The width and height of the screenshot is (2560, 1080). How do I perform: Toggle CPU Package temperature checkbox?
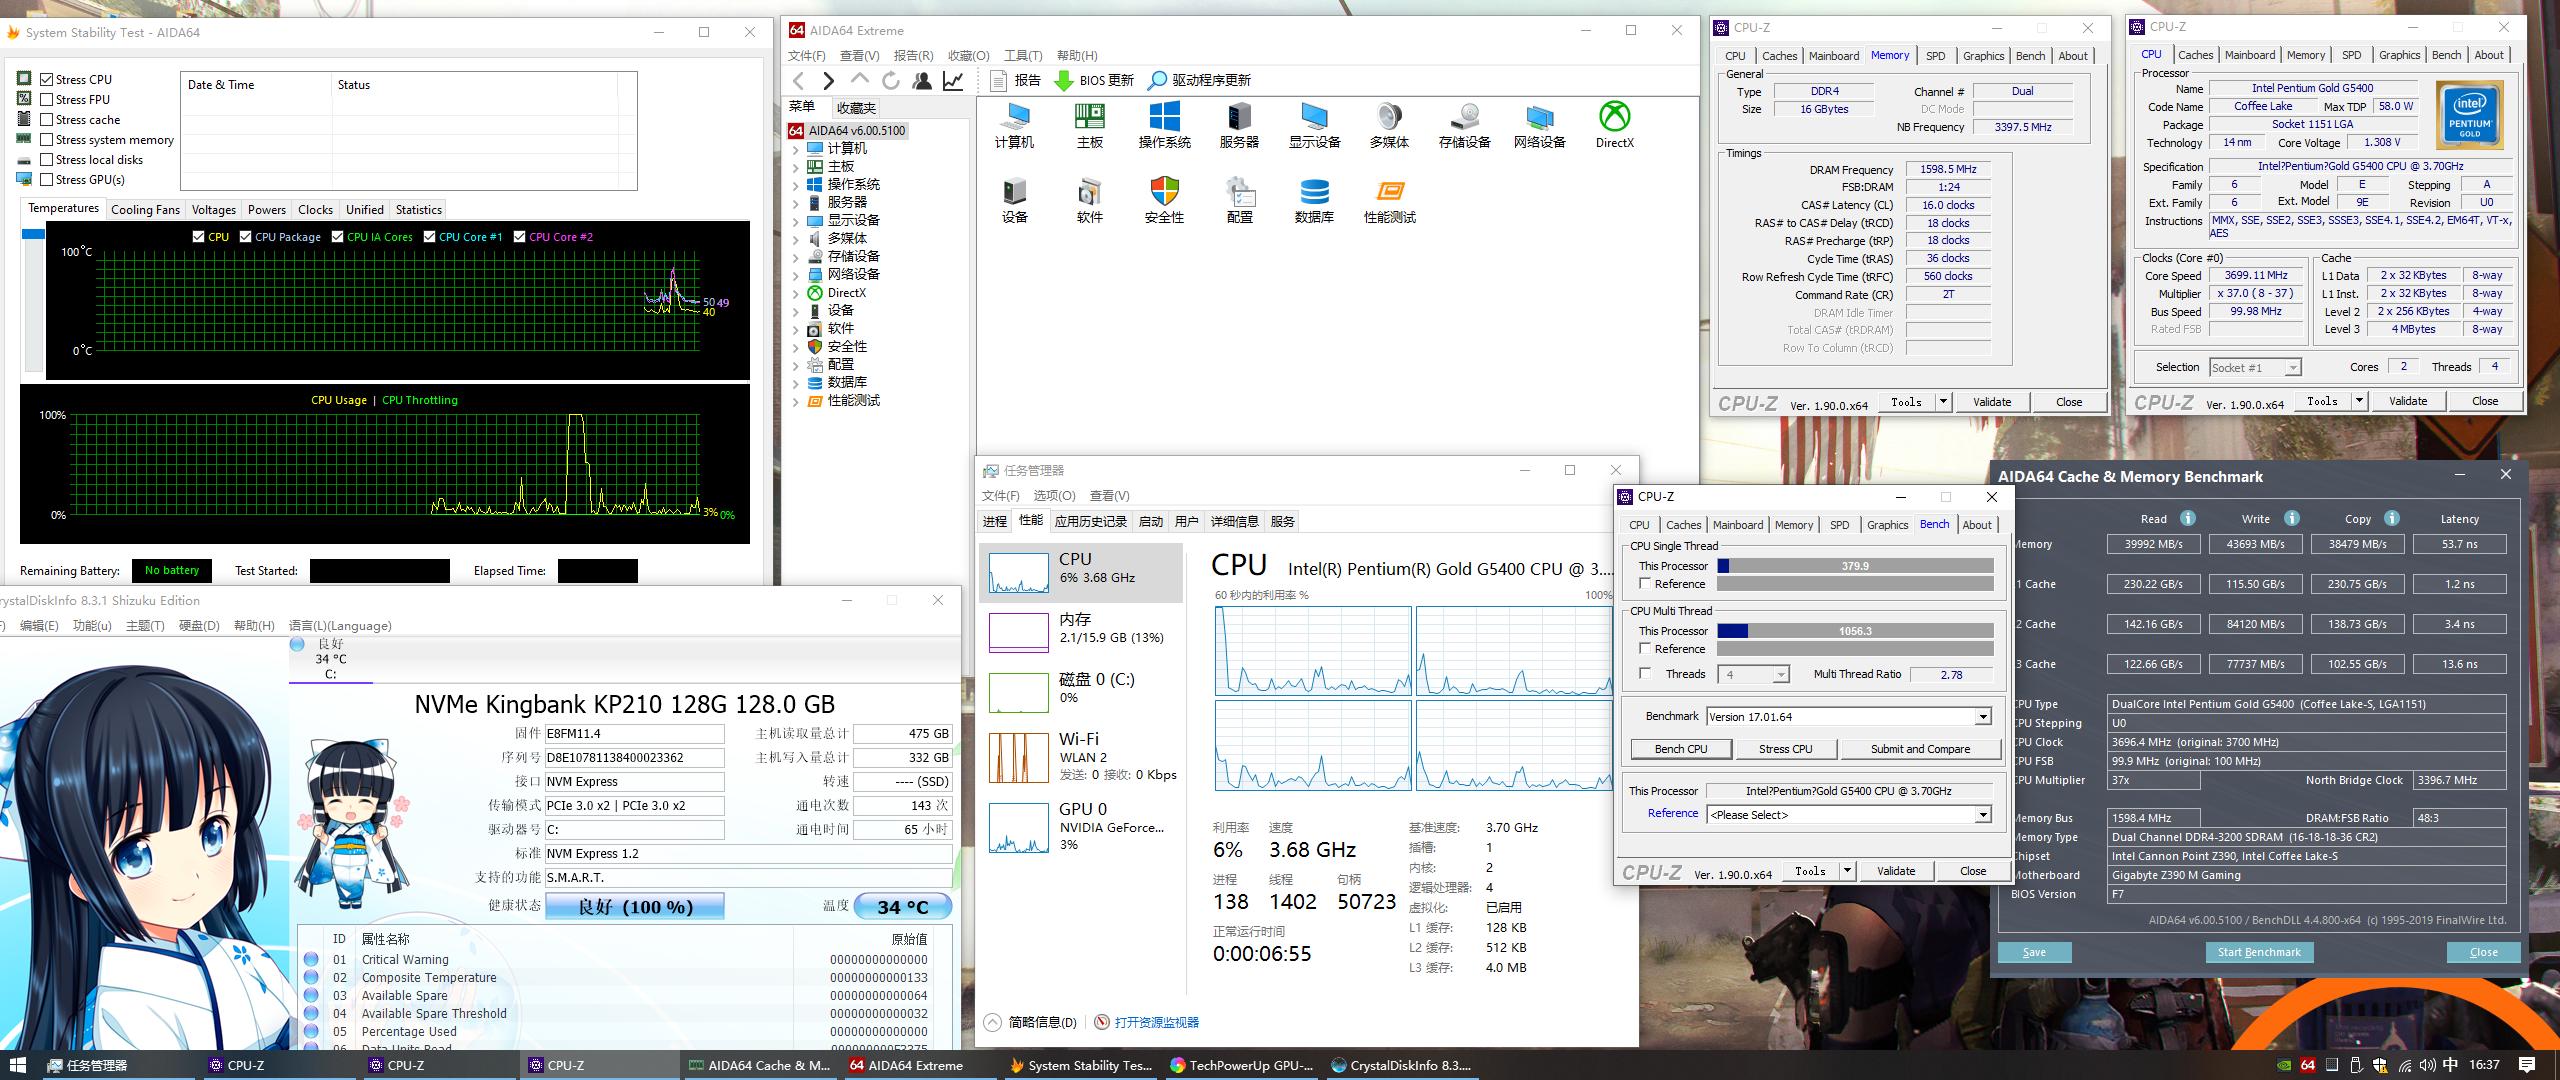point(245,237)
